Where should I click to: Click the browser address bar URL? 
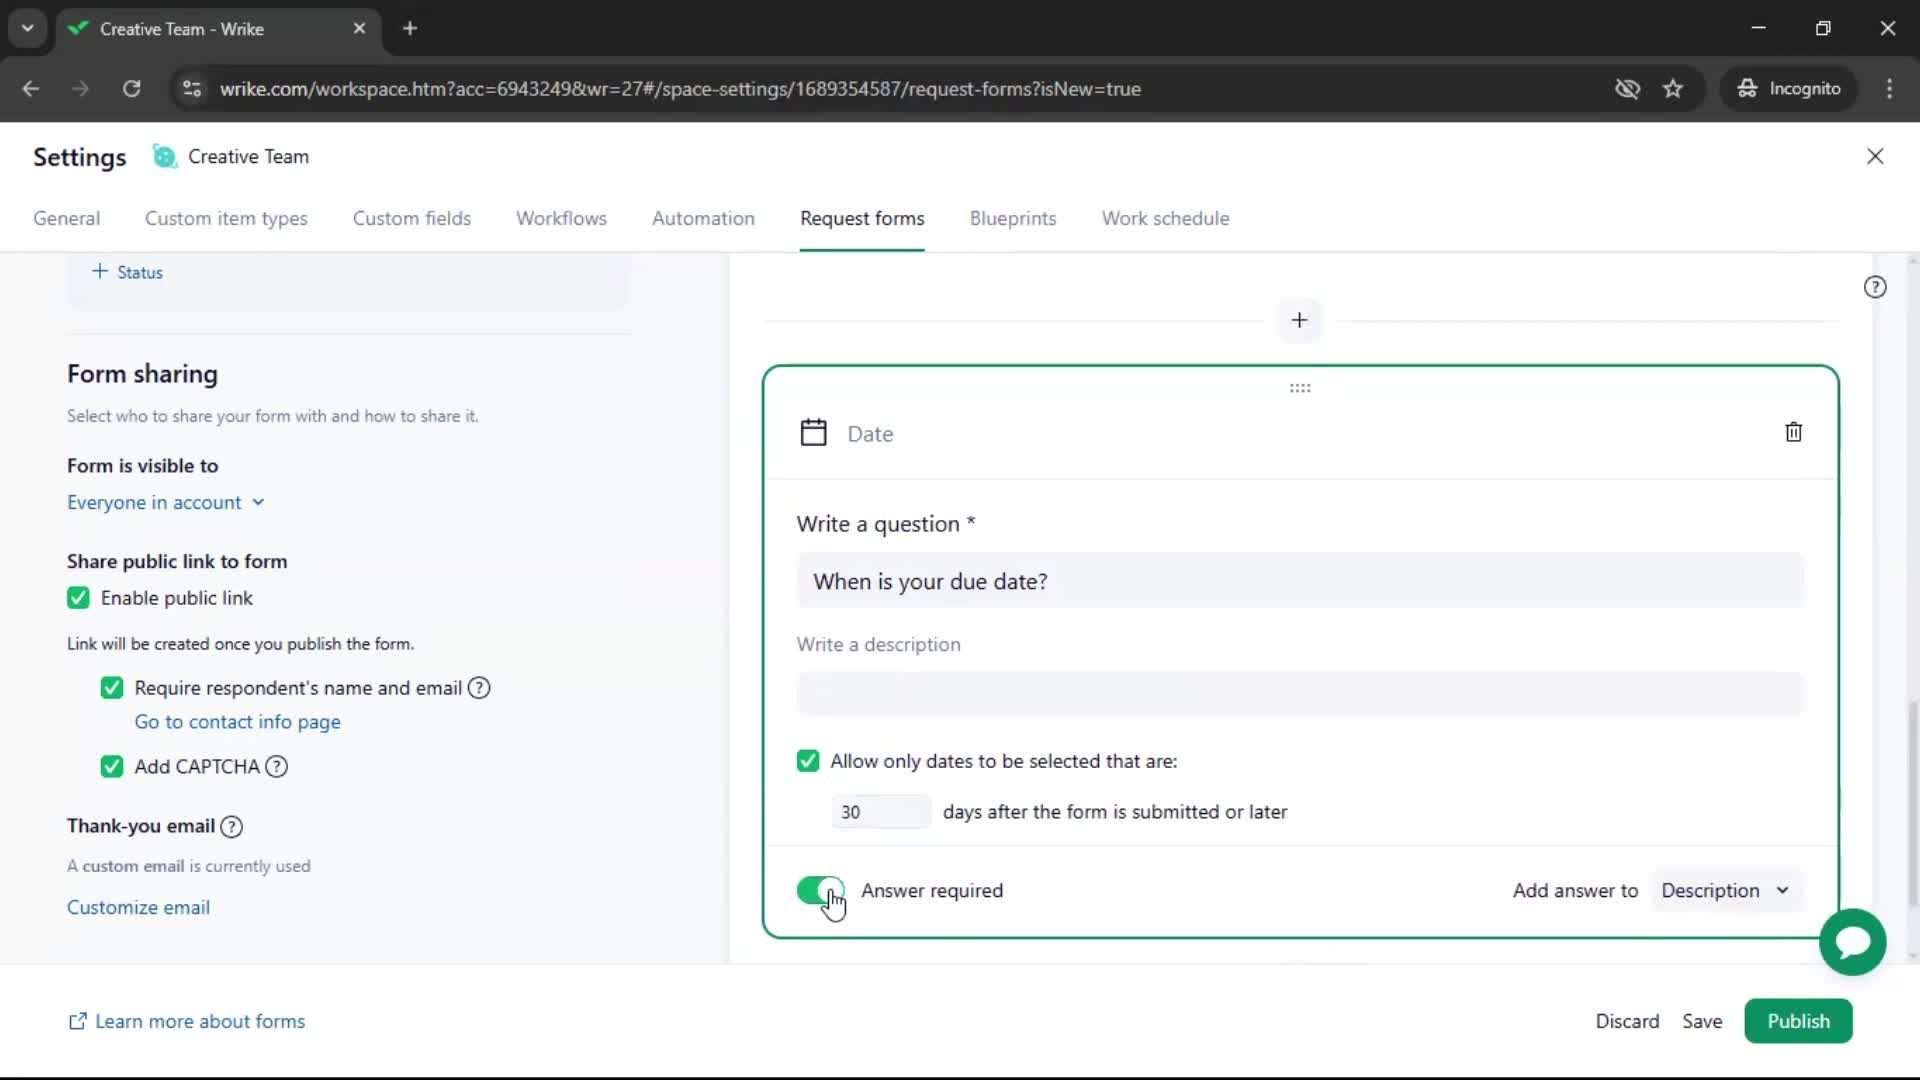coord(680,89)
